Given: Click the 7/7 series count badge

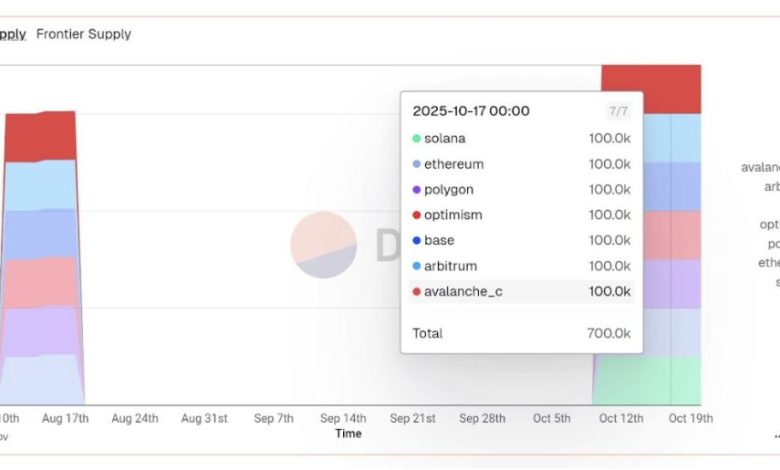Looking at the screenshot, I should 619,111.
